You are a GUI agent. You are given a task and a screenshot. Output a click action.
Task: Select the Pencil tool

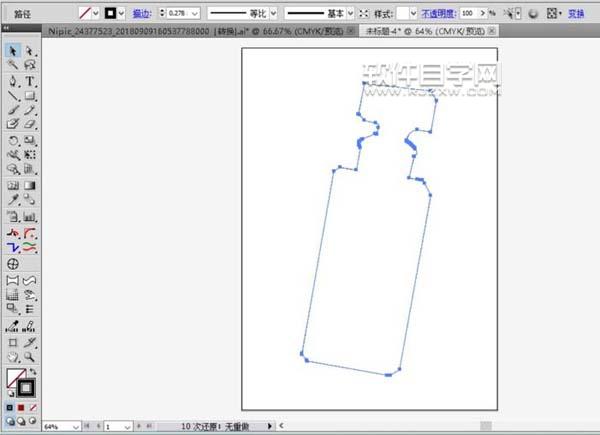click(29, 110)
